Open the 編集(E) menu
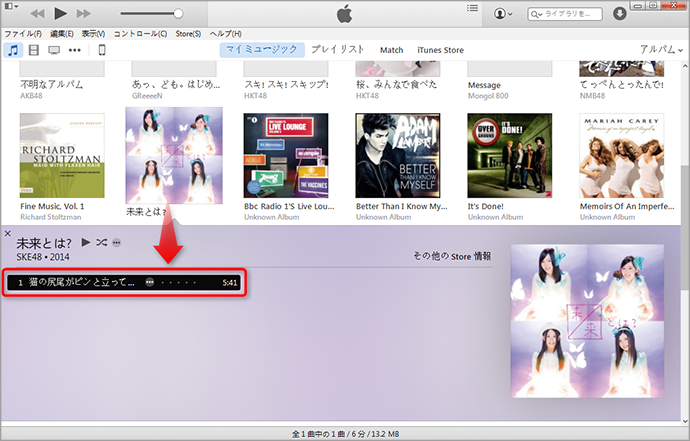690x441 pixels. 62,34
